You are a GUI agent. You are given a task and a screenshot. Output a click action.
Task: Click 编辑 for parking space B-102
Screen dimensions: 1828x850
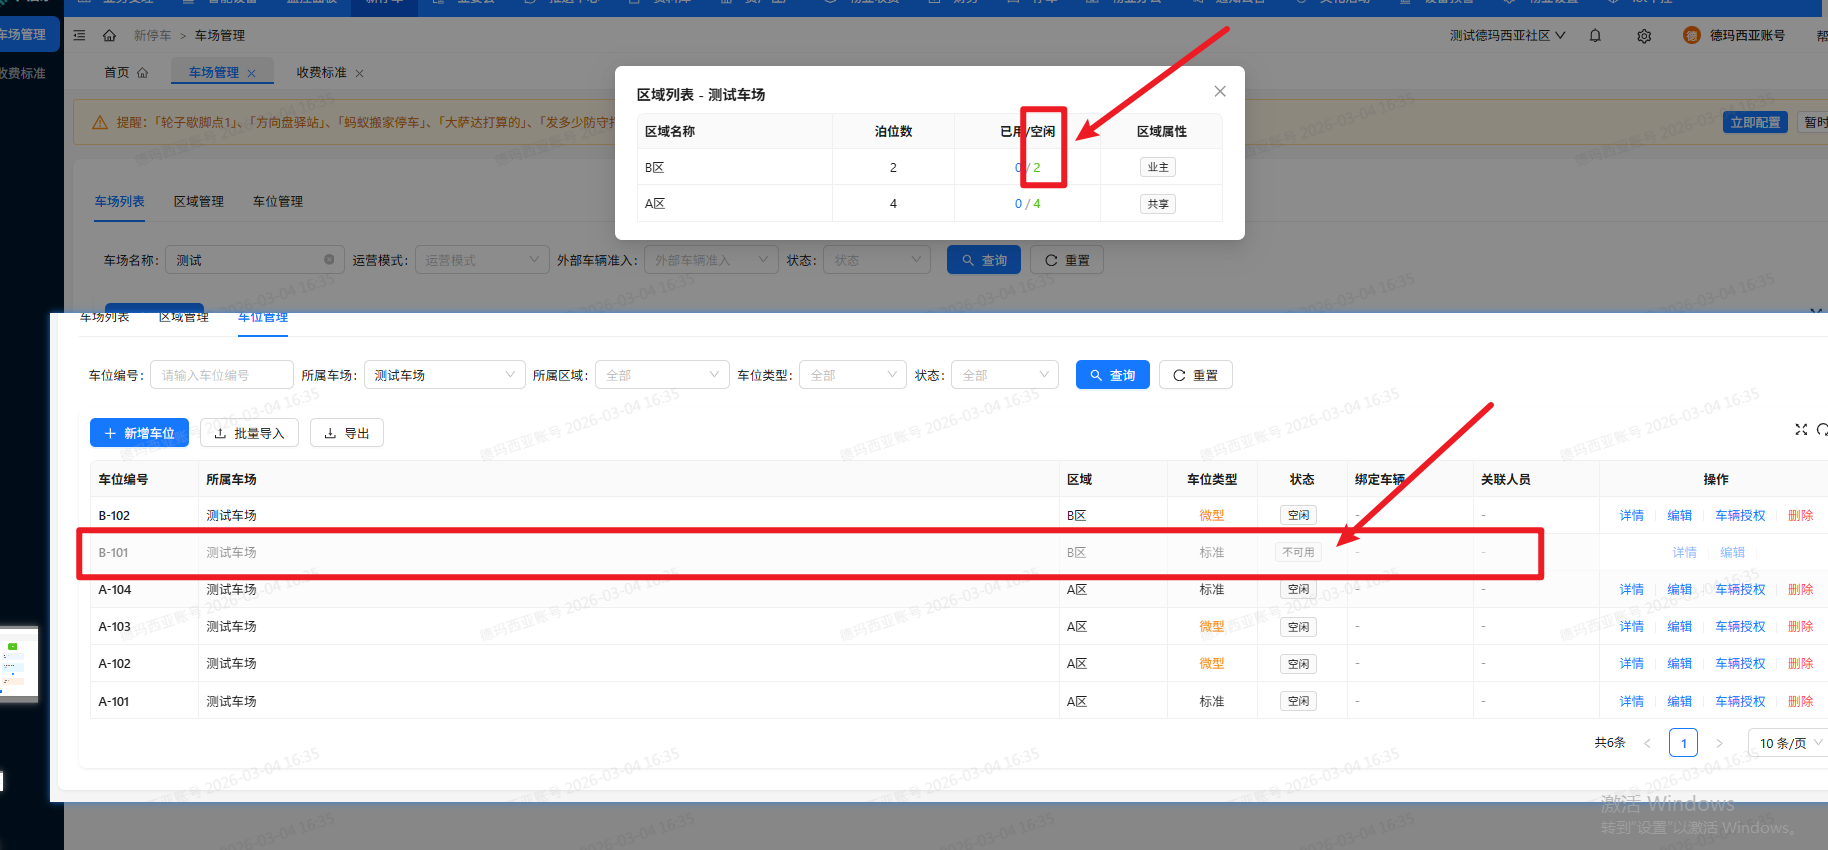[x=1680, y=516]
